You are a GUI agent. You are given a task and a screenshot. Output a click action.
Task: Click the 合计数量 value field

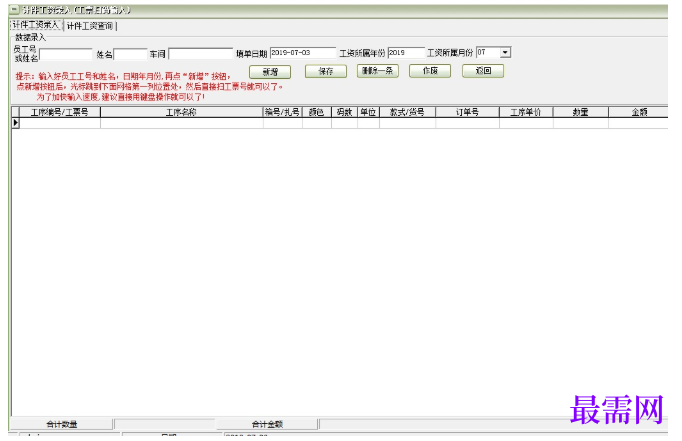click(x=164, y=424)
